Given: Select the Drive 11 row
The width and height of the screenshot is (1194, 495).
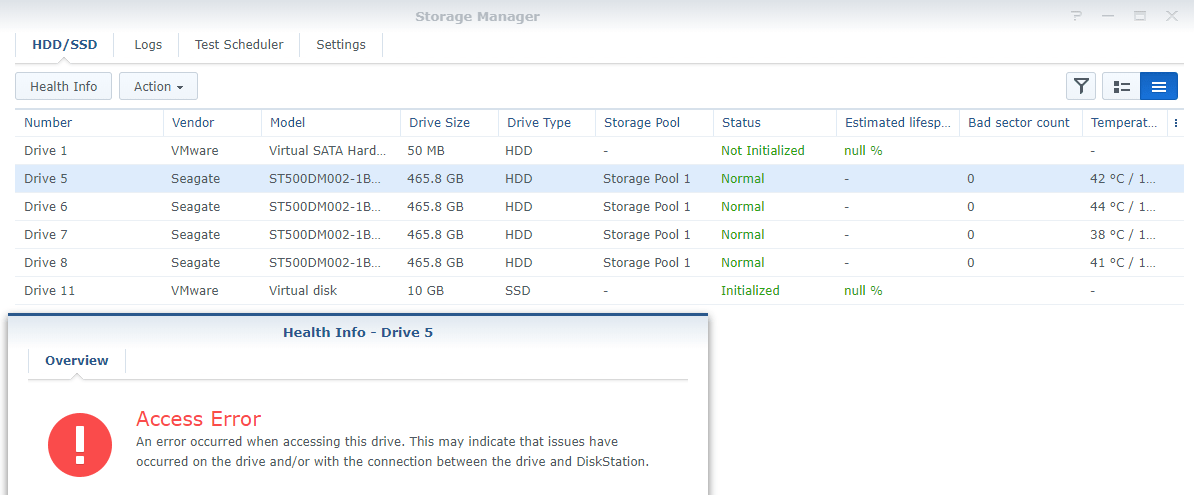Looking at the screenshot, I should tap(50, 291).
